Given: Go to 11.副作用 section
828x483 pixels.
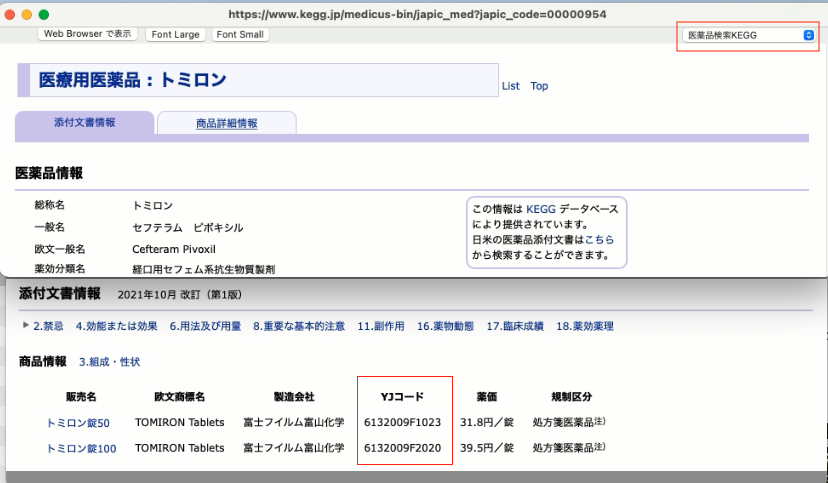Looking at the screenshot, I should tap(380, 326).
